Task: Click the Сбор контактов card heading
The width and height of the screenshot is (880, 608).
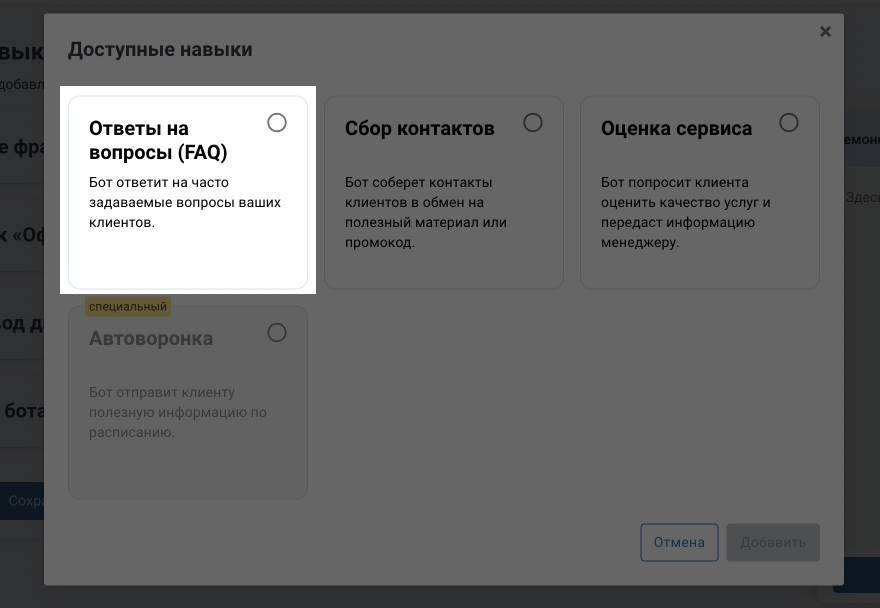Action: 419,128
